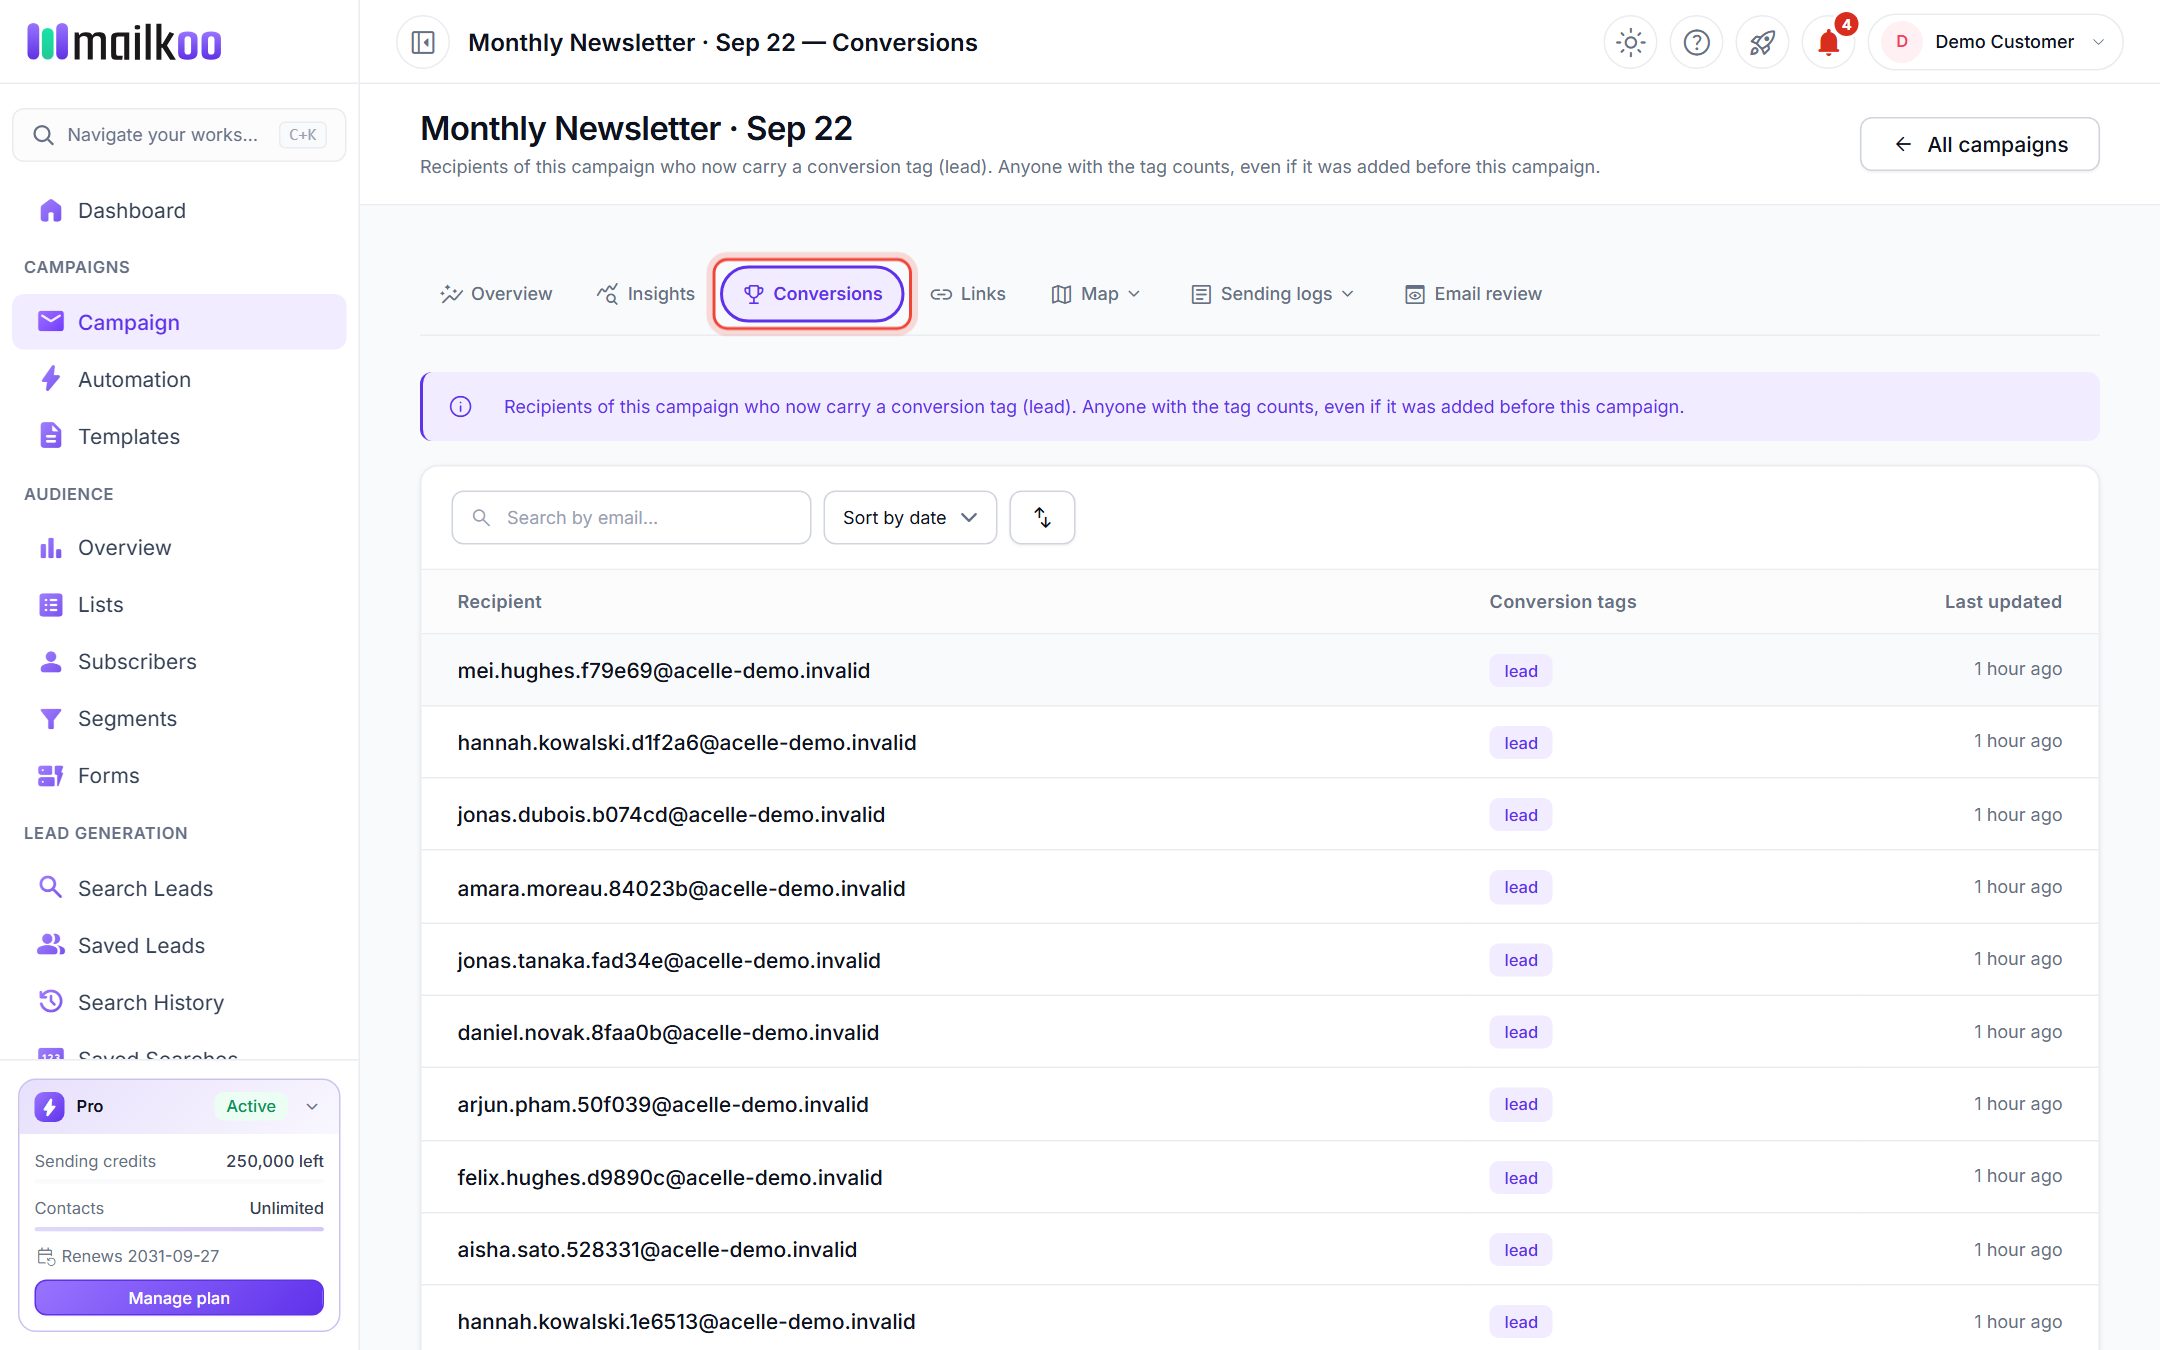Image resolution: width=2160 pixels, height=1350 pixels.
Task: Open the Demo Customer account menu
Action: click(1995, 42)
